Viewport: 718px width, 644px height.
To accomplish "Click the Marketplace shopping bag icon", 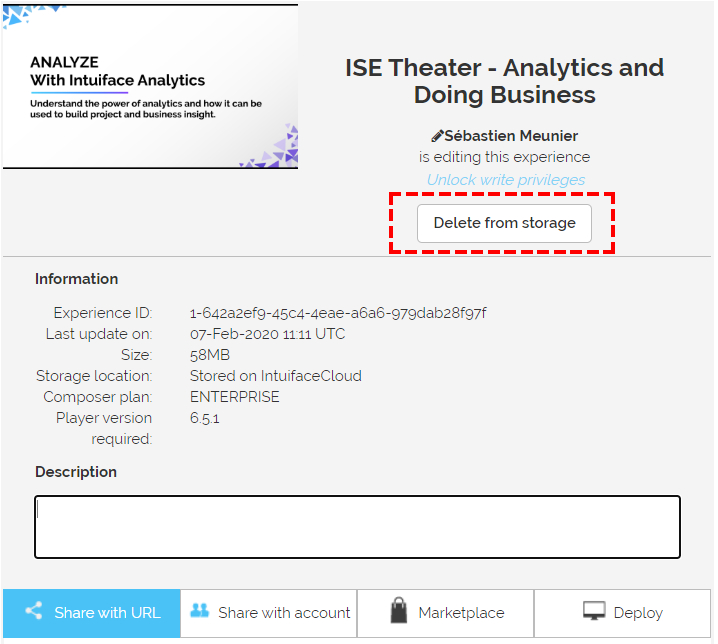I will (x=399, y=610).
